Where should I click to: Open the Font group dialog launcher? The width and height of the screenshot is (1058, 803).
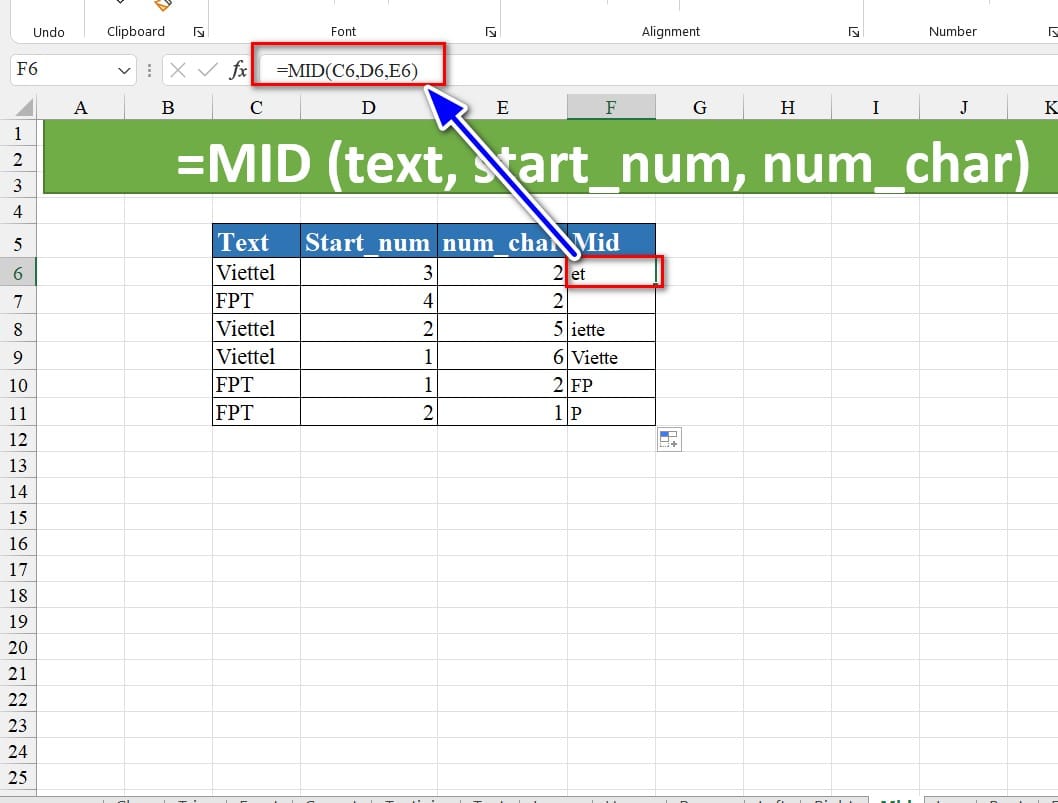pyautogui.click(x=490, y=32)
